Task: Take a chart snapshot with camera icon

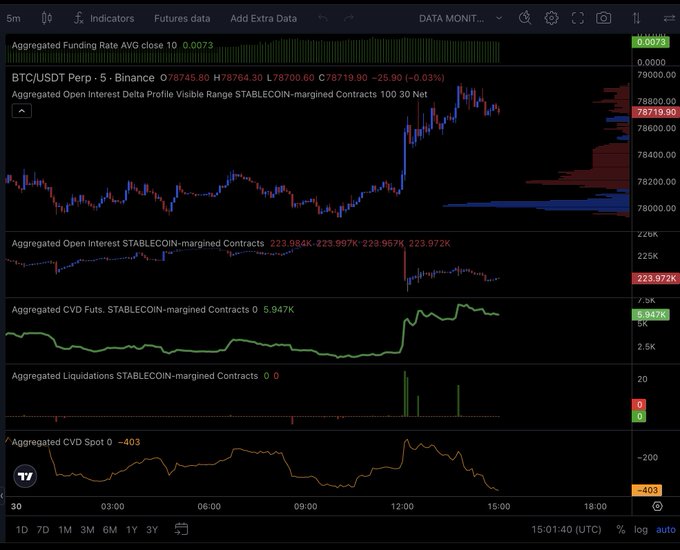Action: (603, 18)
